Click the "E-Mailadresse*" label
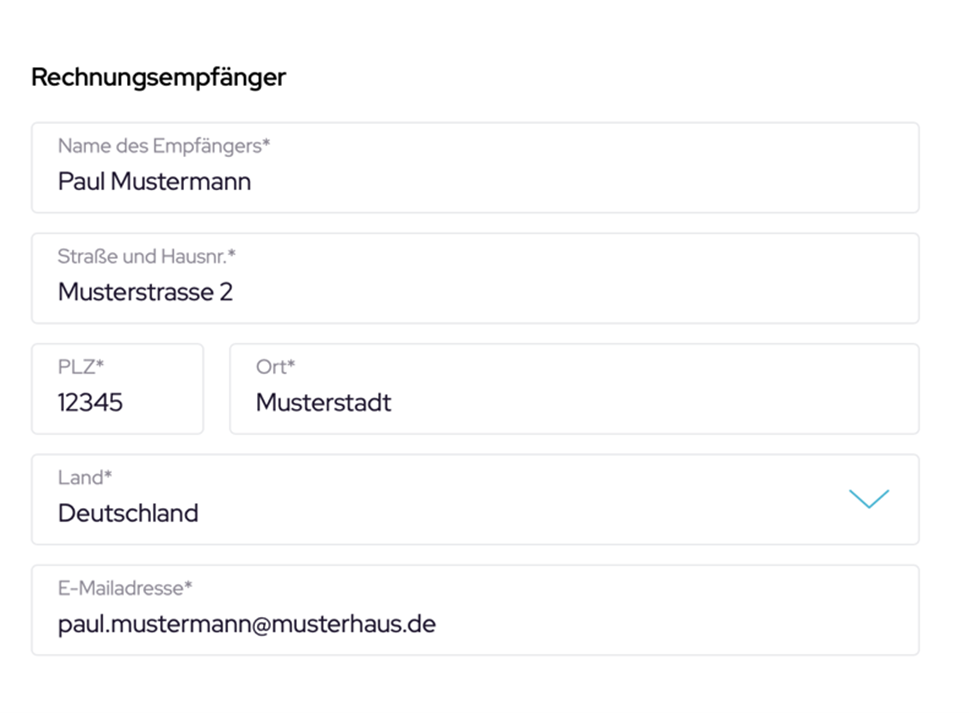Screen dimensions: 969x713 coord(125,588)
